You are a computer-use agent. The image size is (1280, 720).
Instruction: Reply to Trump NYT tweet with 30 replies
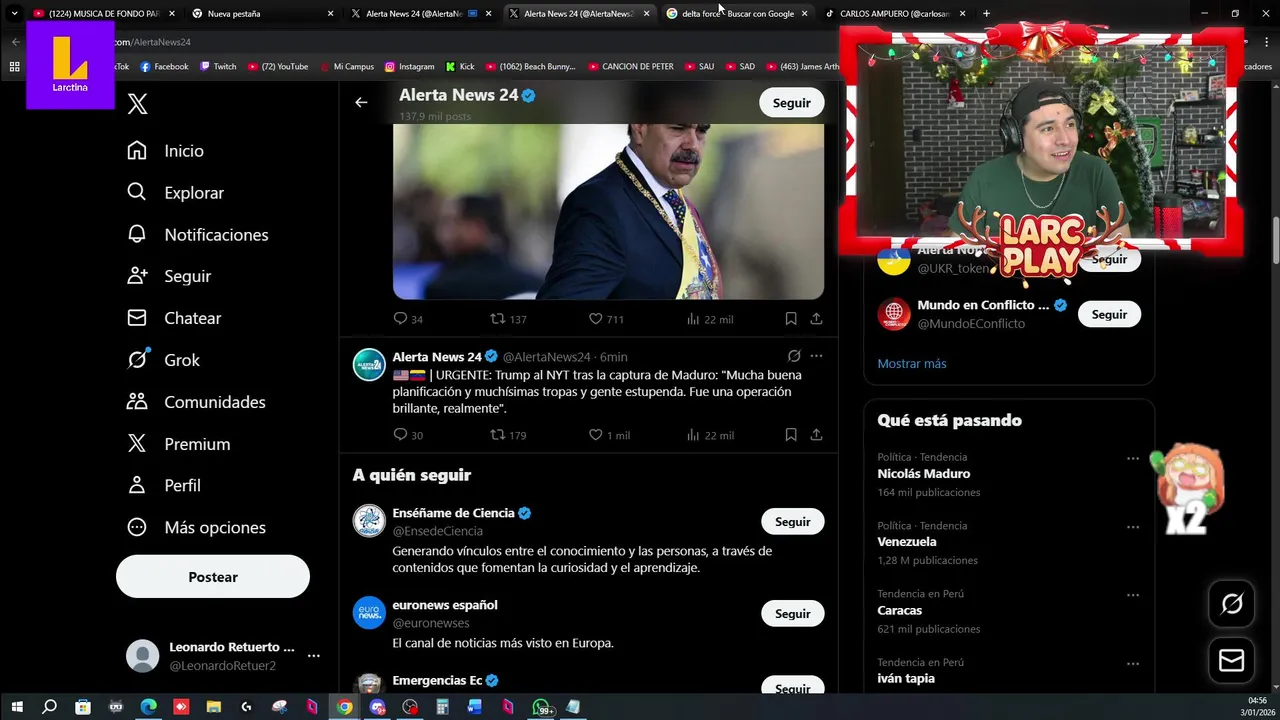click(408, 435)
